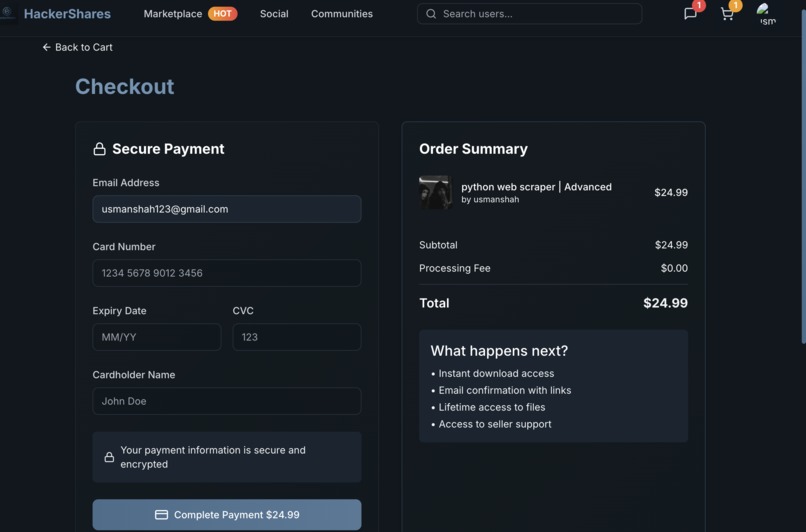Click python web scraper | Advanced title

536,187
